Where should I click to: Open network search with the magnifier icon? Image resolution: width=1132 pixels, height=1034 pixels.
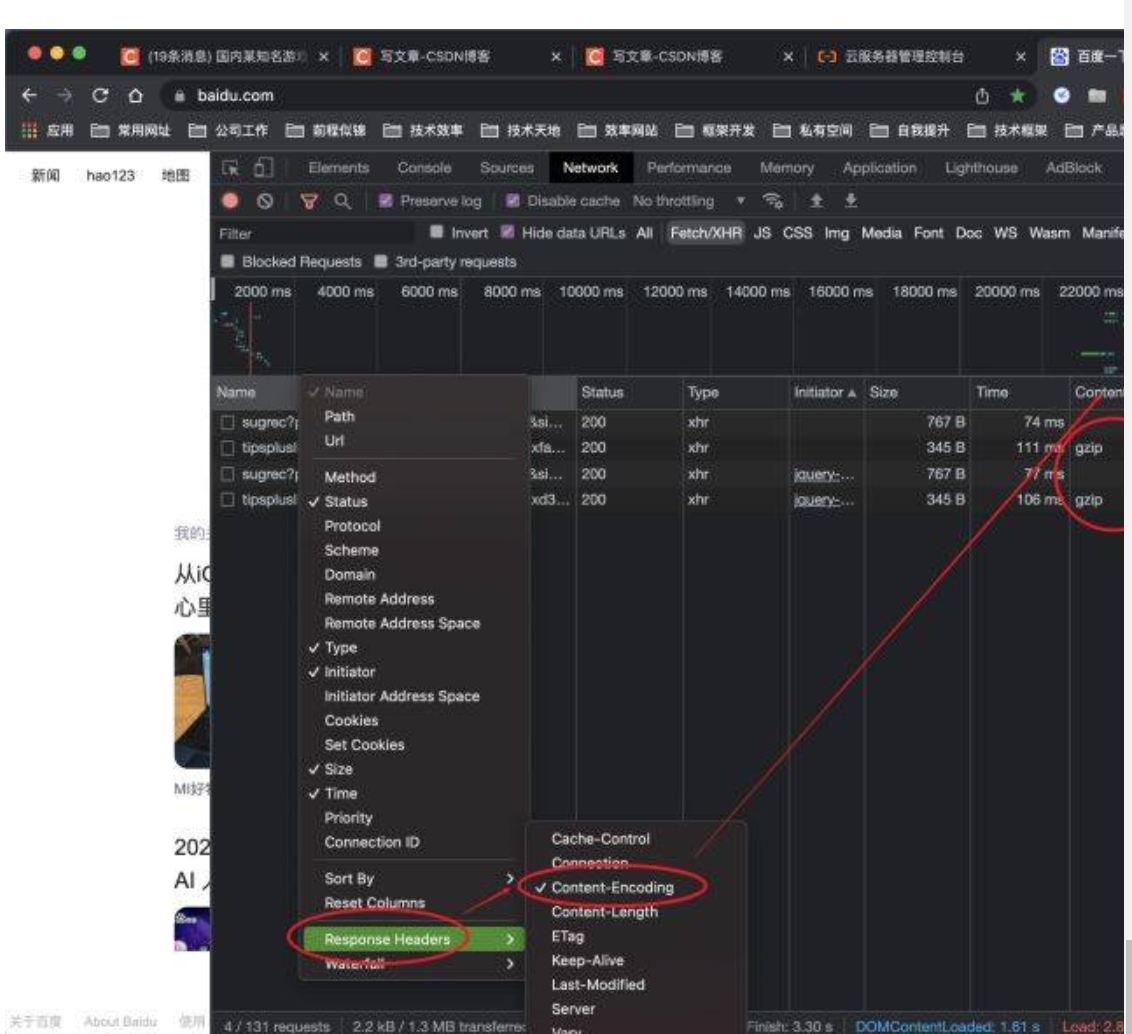(x=342, y=201)
